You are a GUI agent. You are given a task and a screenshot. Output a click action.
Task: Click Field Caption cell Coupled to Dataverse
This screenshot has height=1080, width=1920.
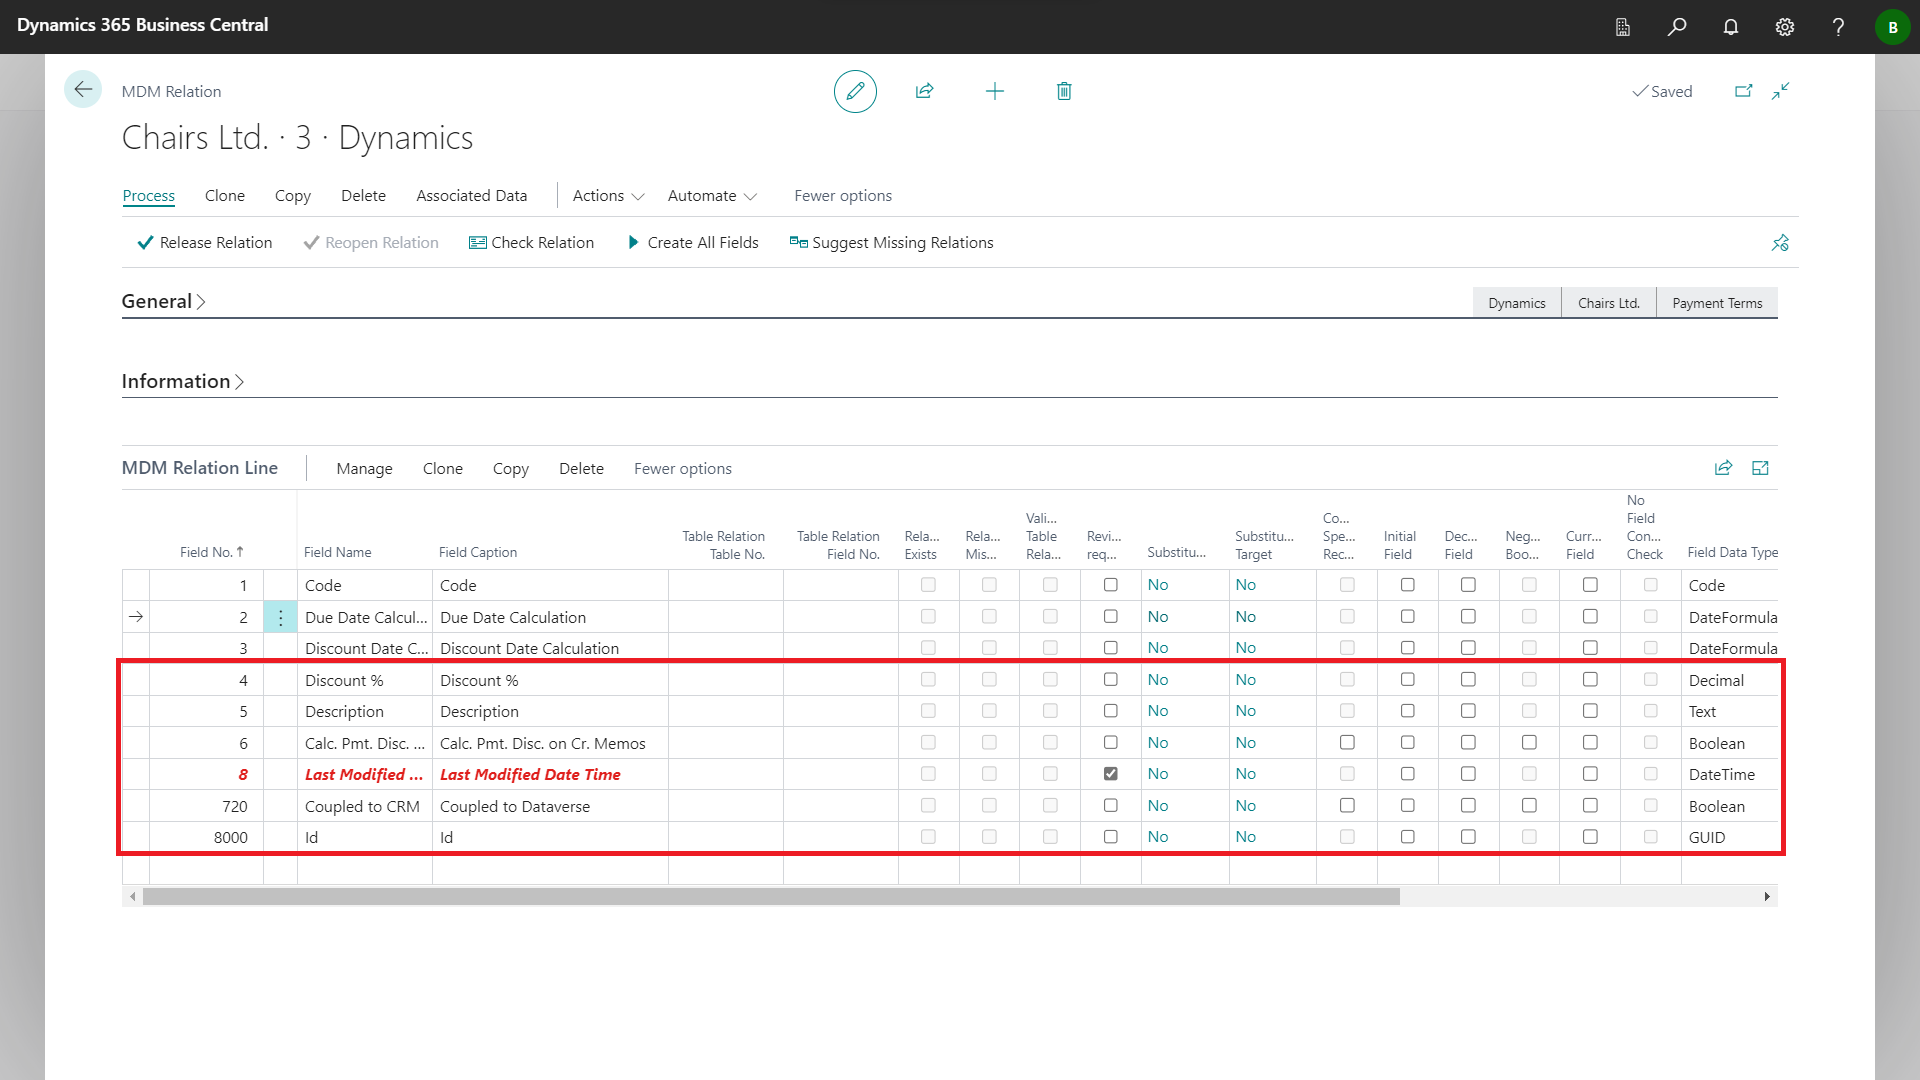(550, 806)
